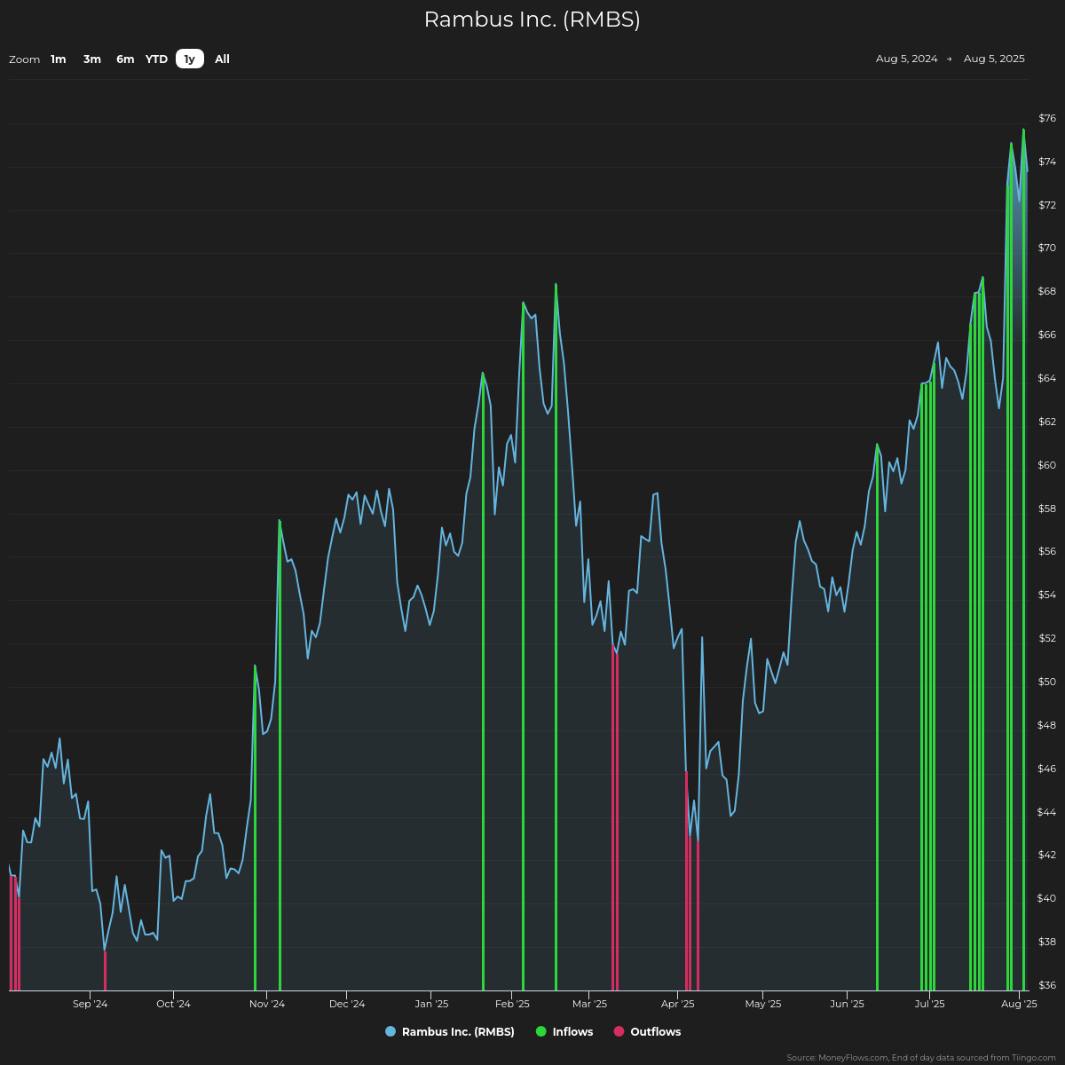The image size is (1065, 1065).
Task: Click the May '25 axis label
Action: 763,1004
